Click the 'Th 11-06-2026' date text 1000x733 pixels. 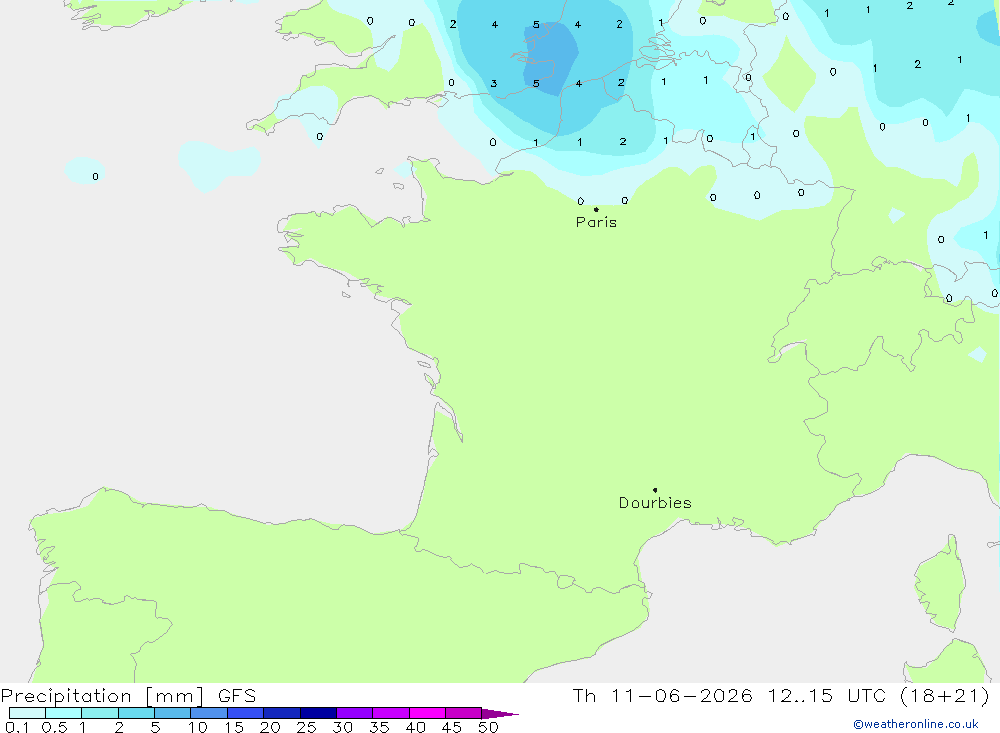tap(662, 696)
